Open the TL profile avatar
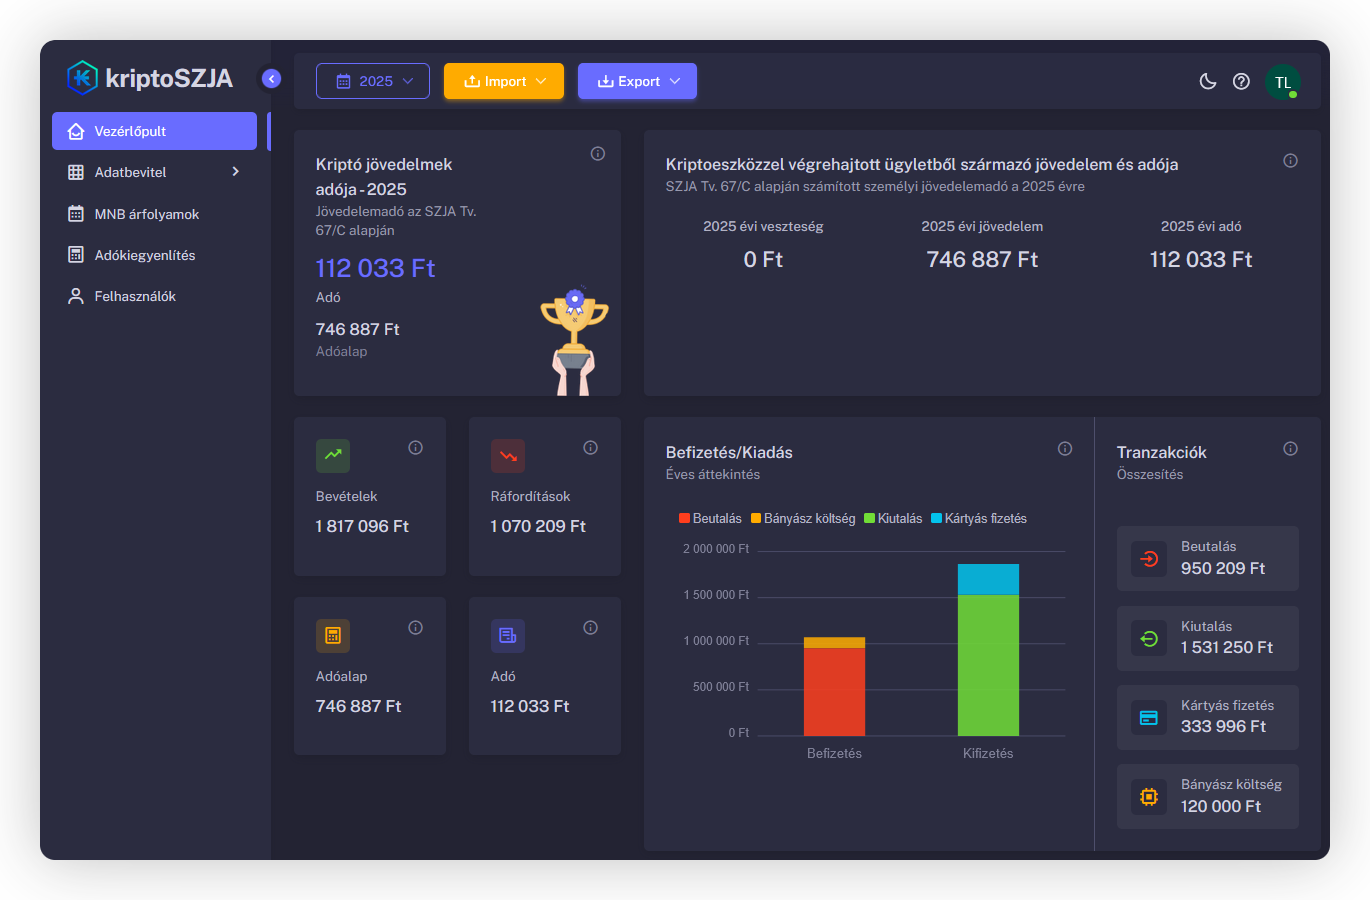 (1283, 83)
